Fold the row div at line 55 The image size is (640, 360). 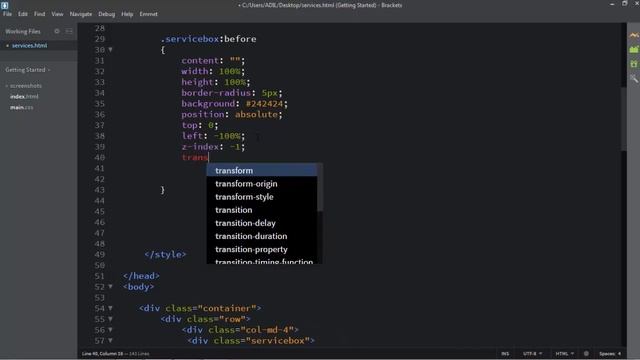coord(110,319)
